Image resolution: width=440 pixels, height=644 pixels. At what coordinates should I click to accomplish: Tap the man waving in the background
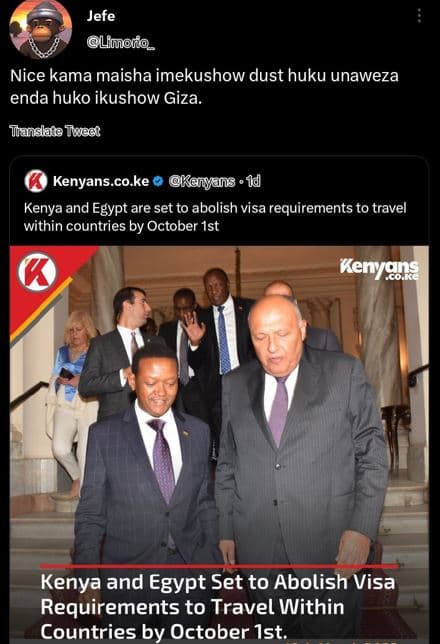[x=183, y=335]
